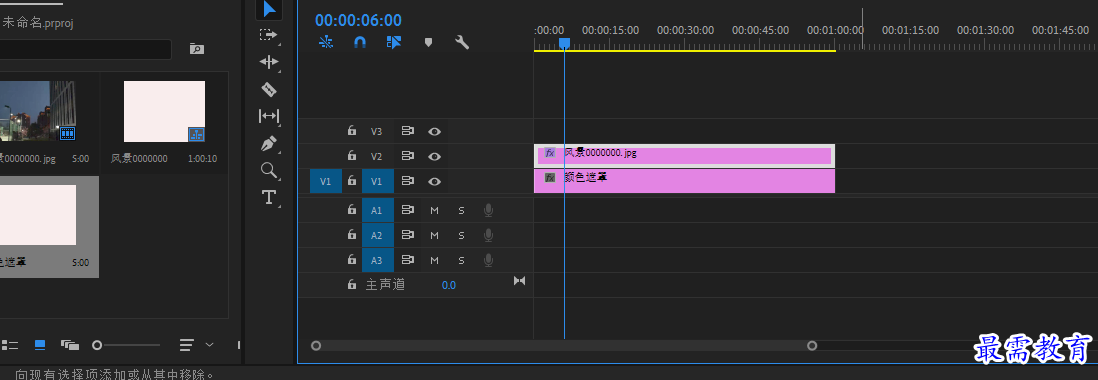The width and height of the screenshot is (1098, 380).
Task: Toggle timeline Snap magnet icon
Action: (x=360, y=42)
